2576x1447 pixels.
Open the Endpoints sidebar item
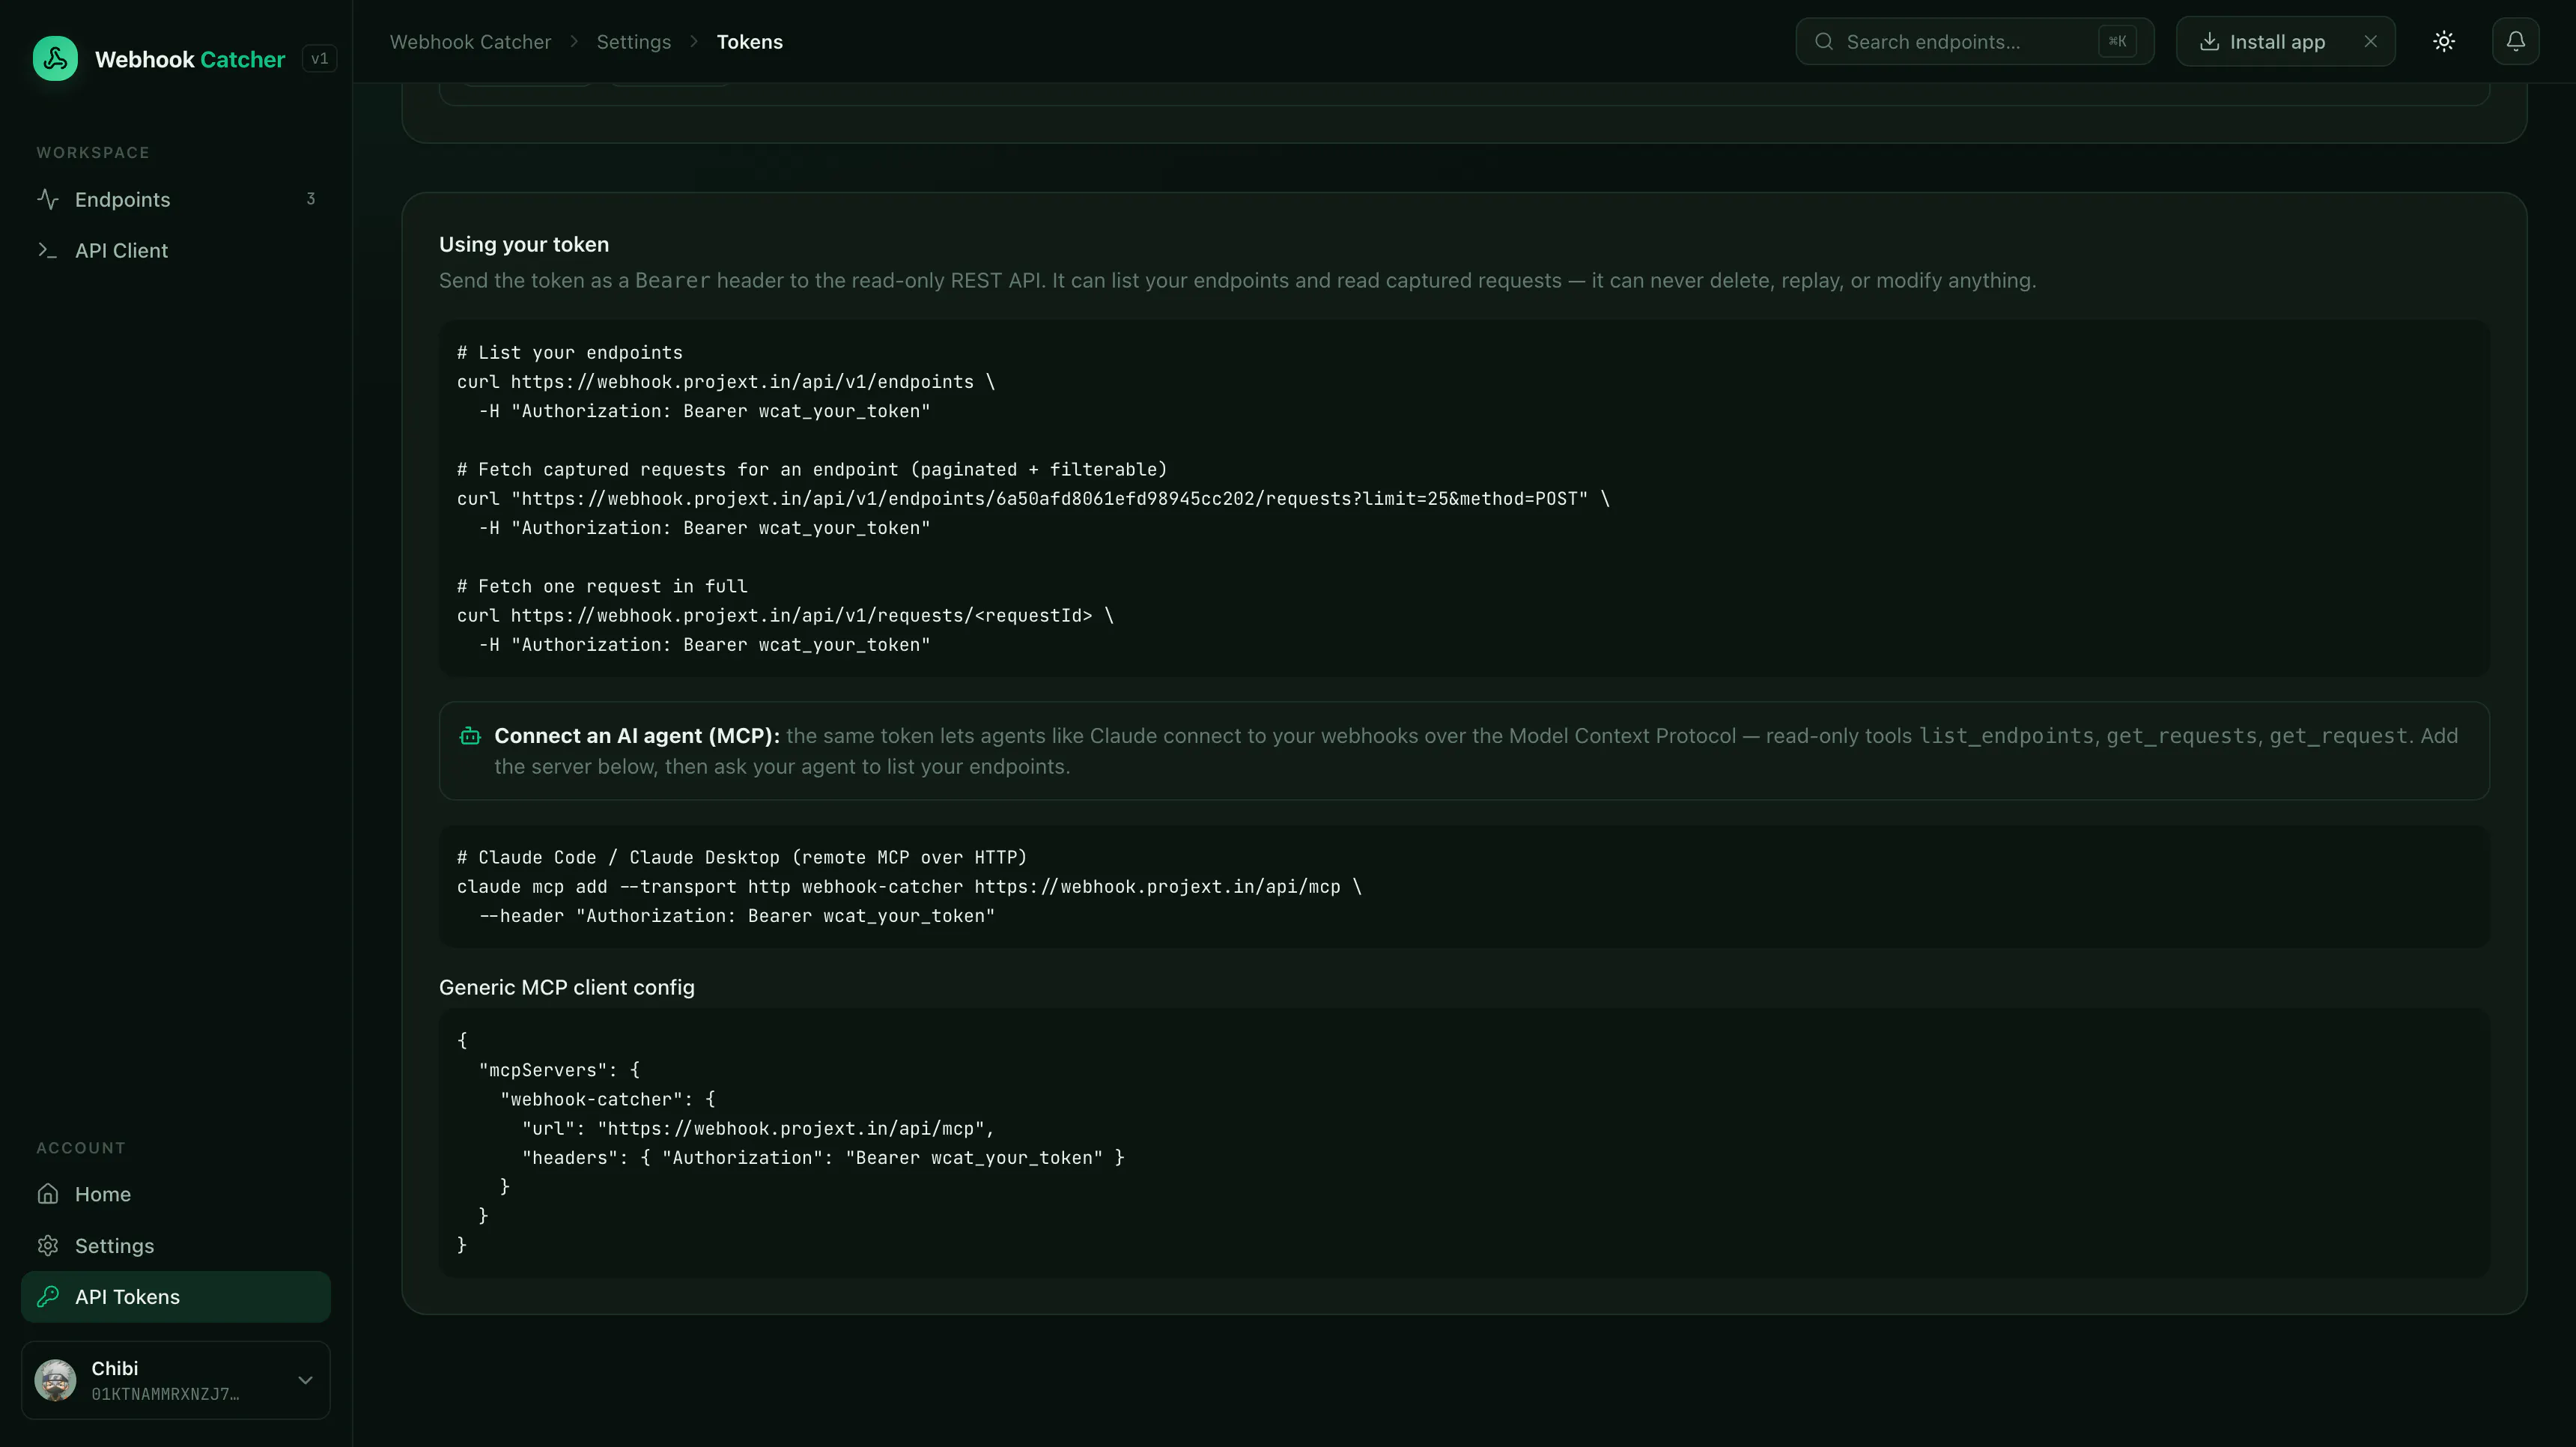(175, 199)
